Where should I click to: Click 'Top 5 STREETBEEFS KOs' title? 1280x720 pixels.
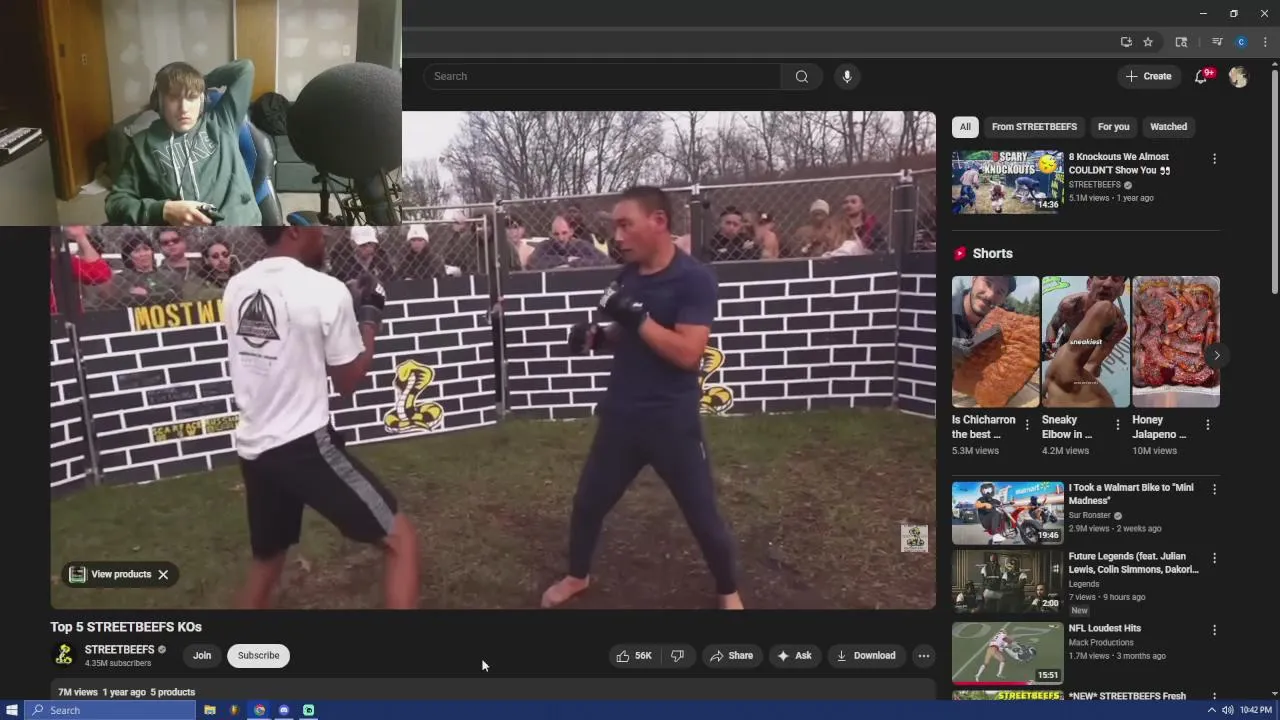pyautogui.click(x=126, y=627)
